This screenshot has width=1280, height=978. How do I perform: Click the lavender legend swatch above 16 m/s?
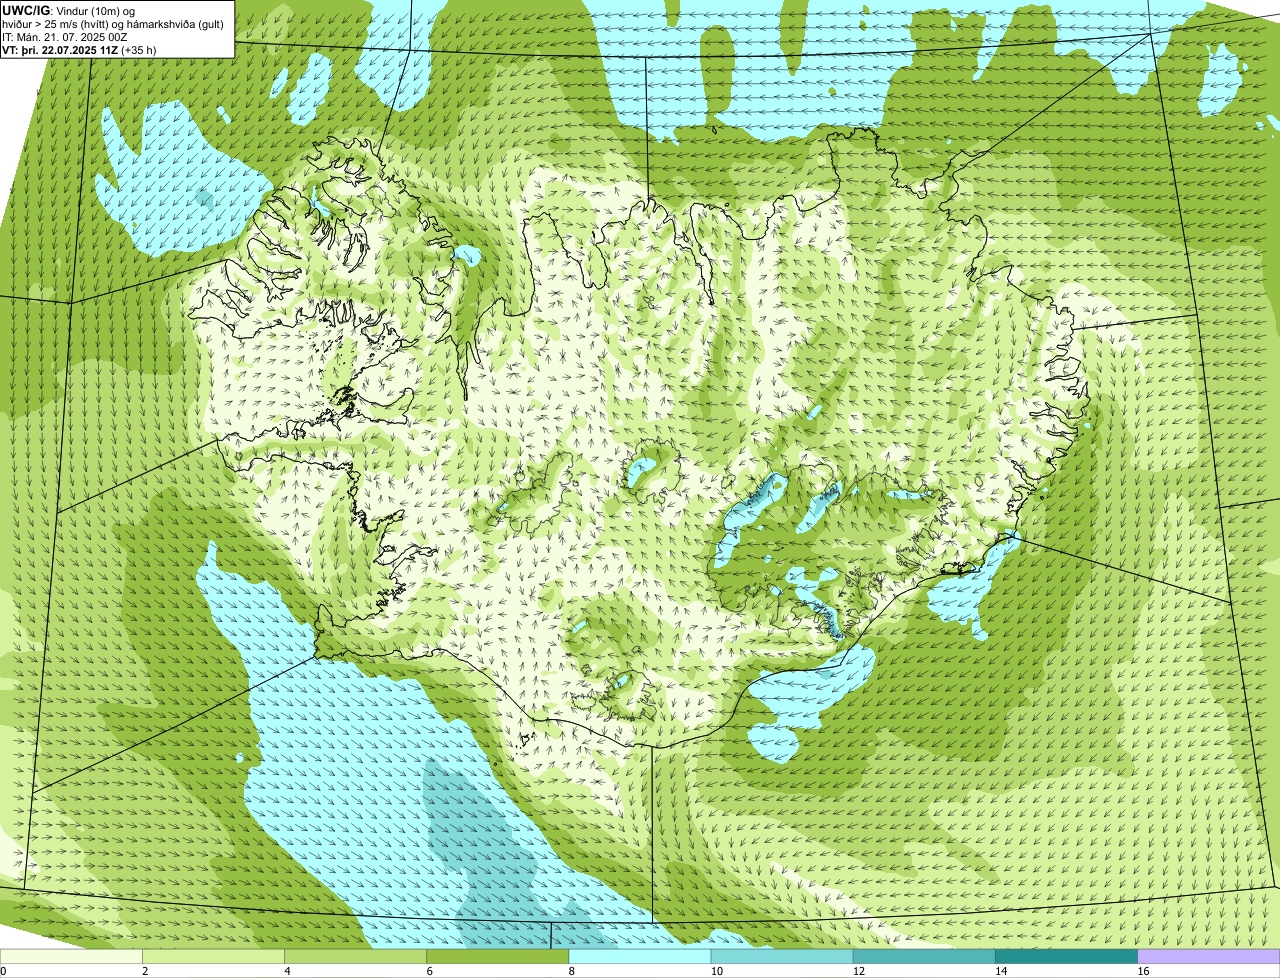tap(1209, 956)
